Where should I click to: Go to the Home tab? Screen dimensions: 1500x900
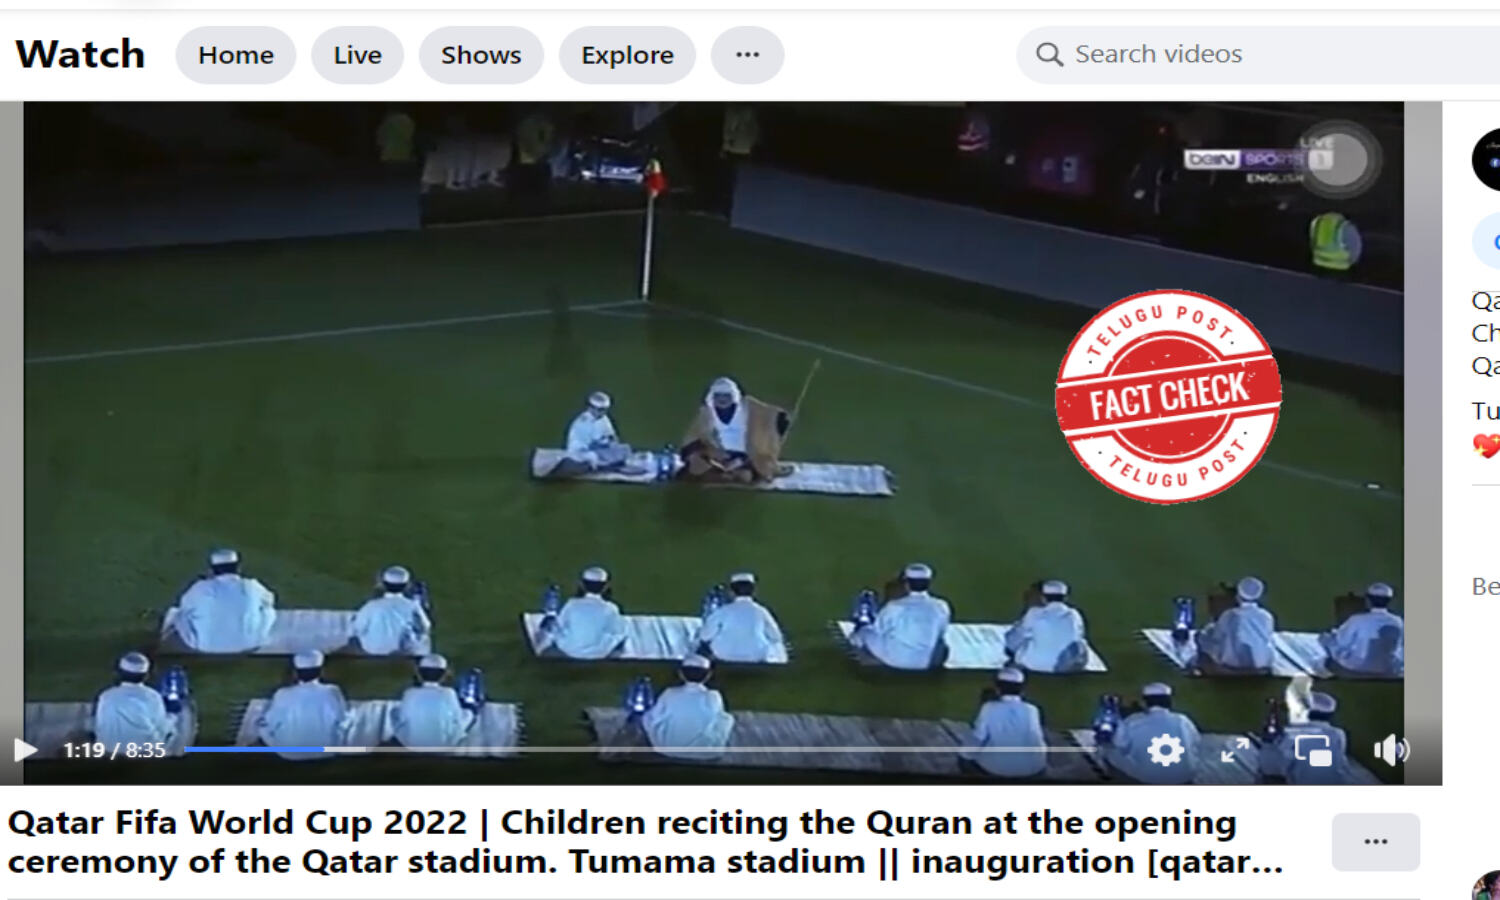click(x=236, y=55)
